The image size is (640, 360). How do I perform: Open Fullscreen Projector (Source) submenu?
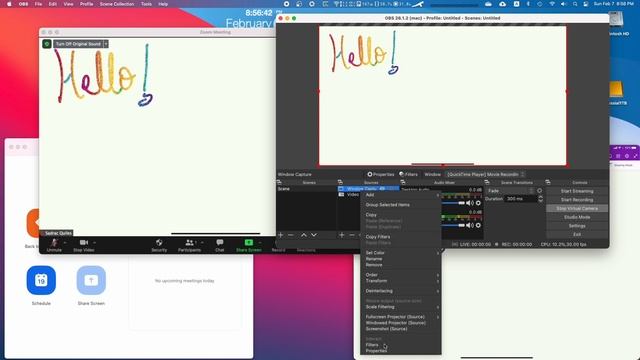(400, 317)
